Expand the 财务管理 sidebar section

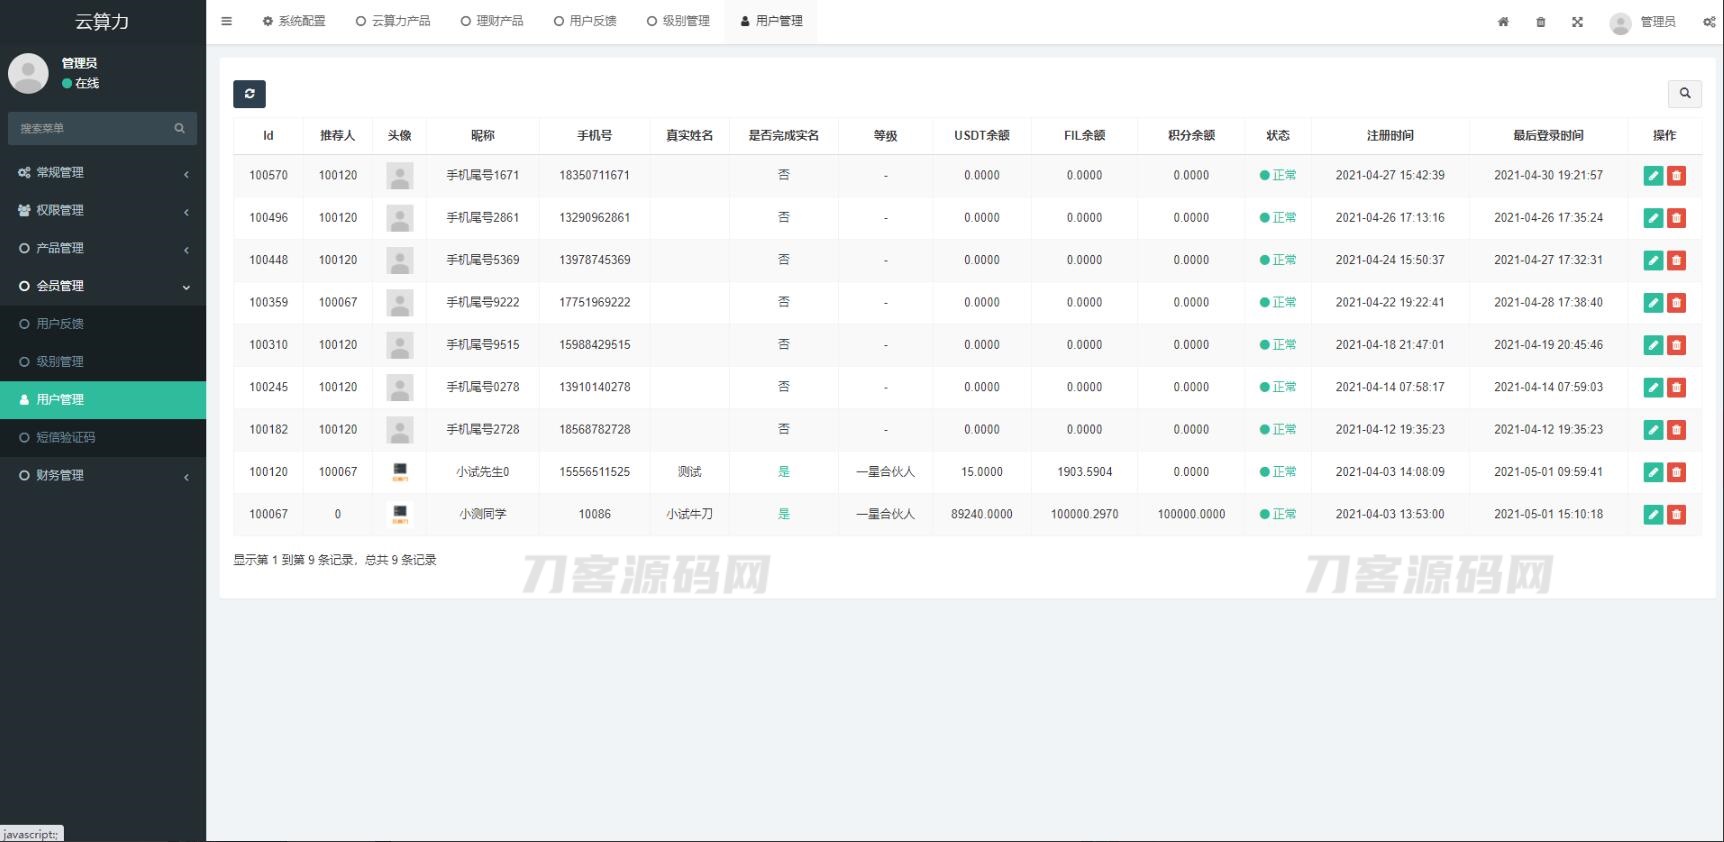[x=103, y=475]
